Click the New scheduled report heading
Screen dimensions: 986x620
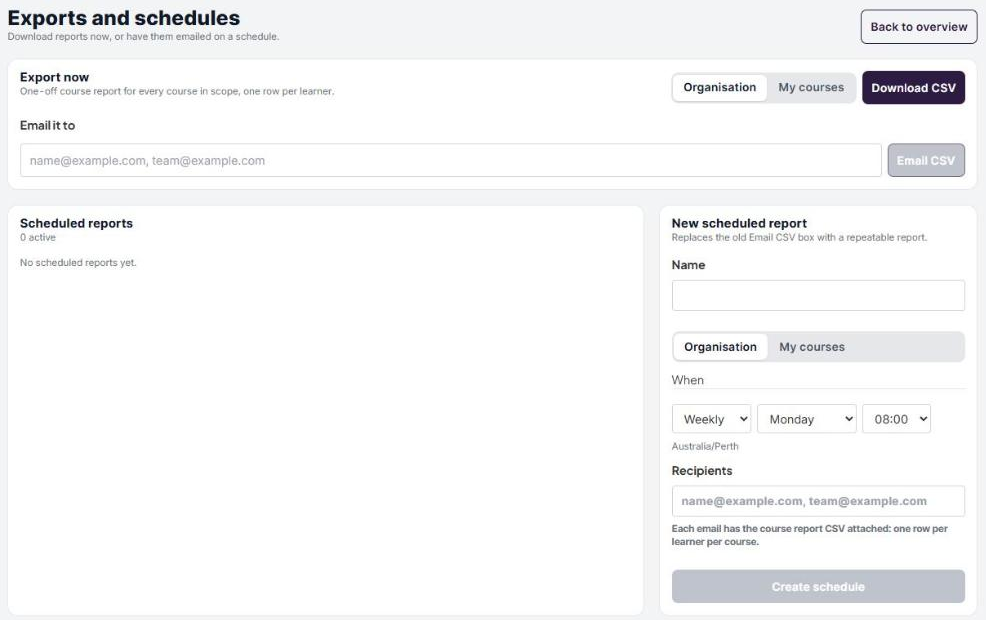tap(739, 223)
